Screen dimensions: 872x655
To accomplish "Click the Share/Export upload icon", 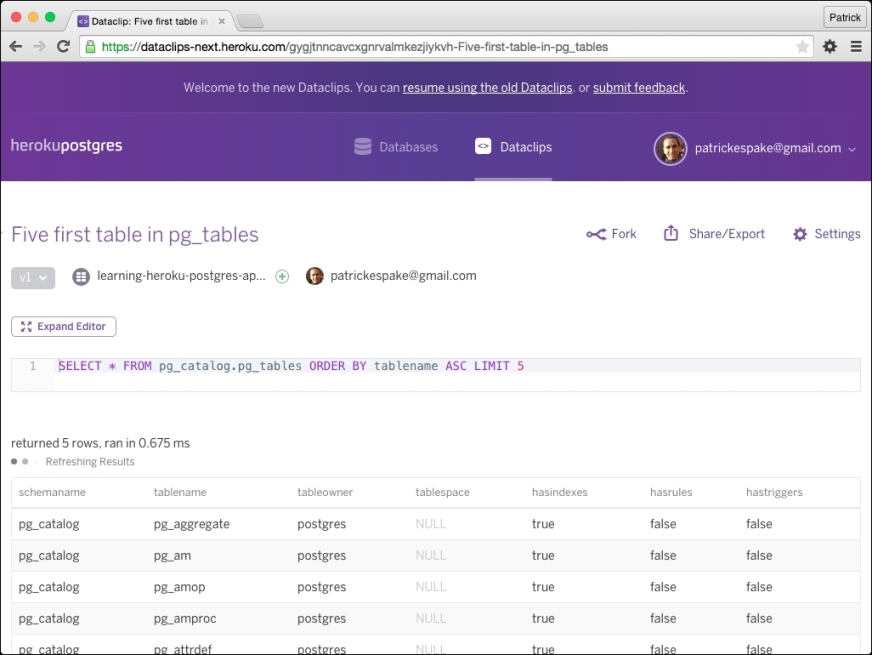I will pyautogui.click(x=671, y=233).
